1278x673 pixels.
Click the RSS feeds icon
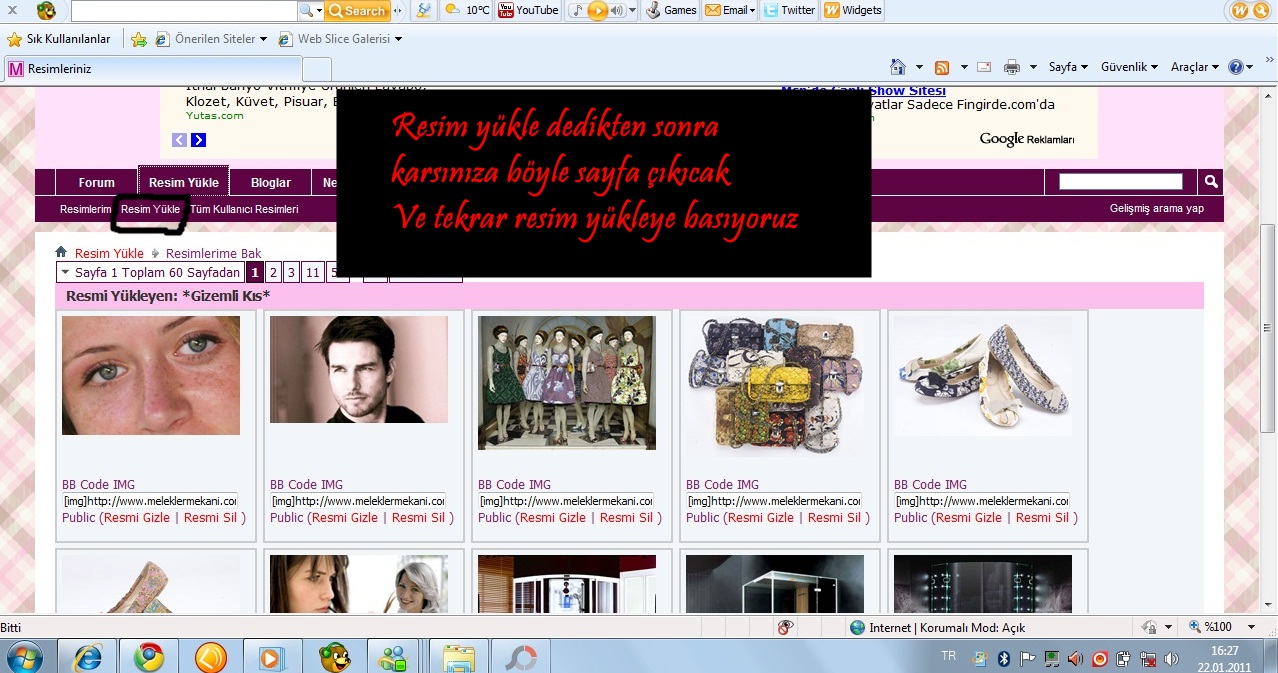point(941,67)
